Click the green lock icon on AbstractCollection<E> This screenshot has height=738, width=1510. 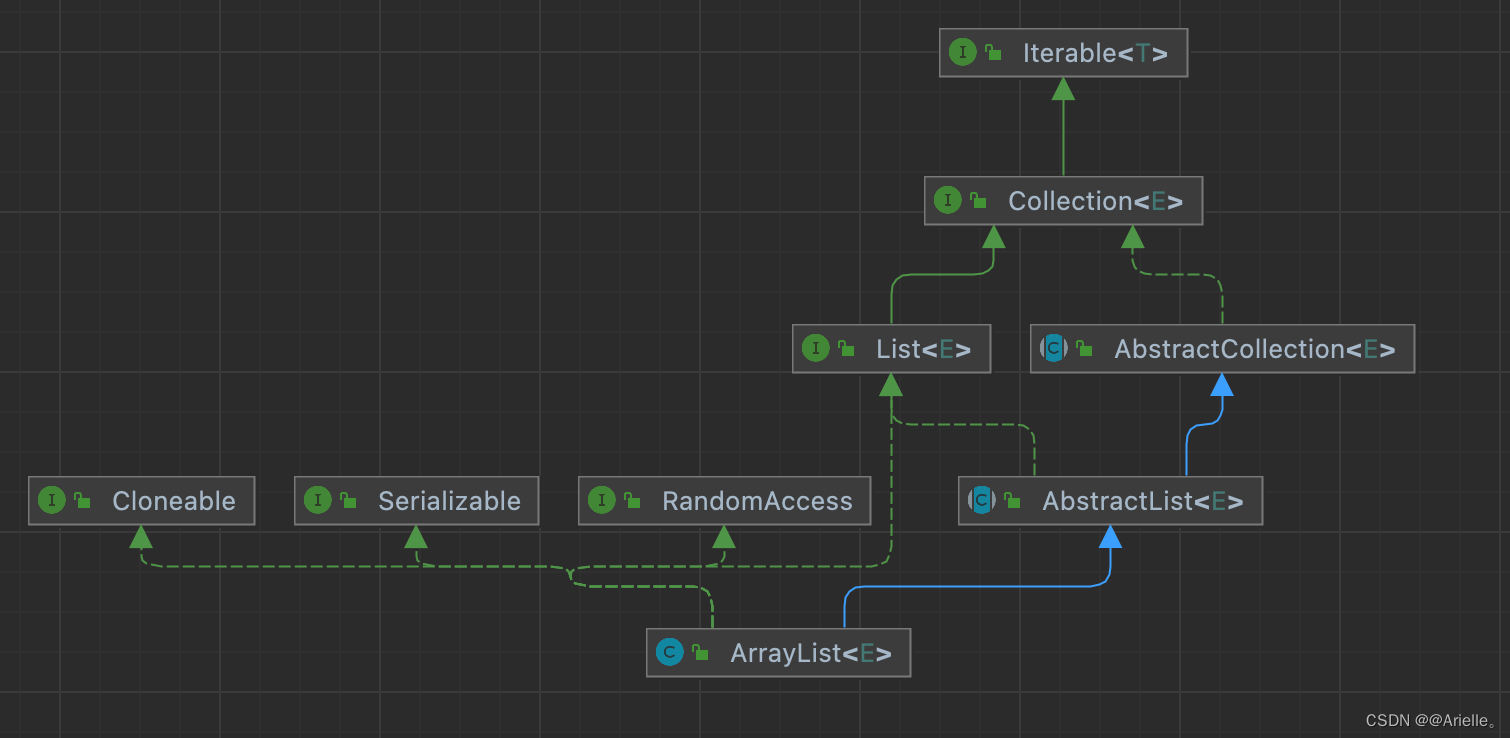click(x=1085, y=349)
